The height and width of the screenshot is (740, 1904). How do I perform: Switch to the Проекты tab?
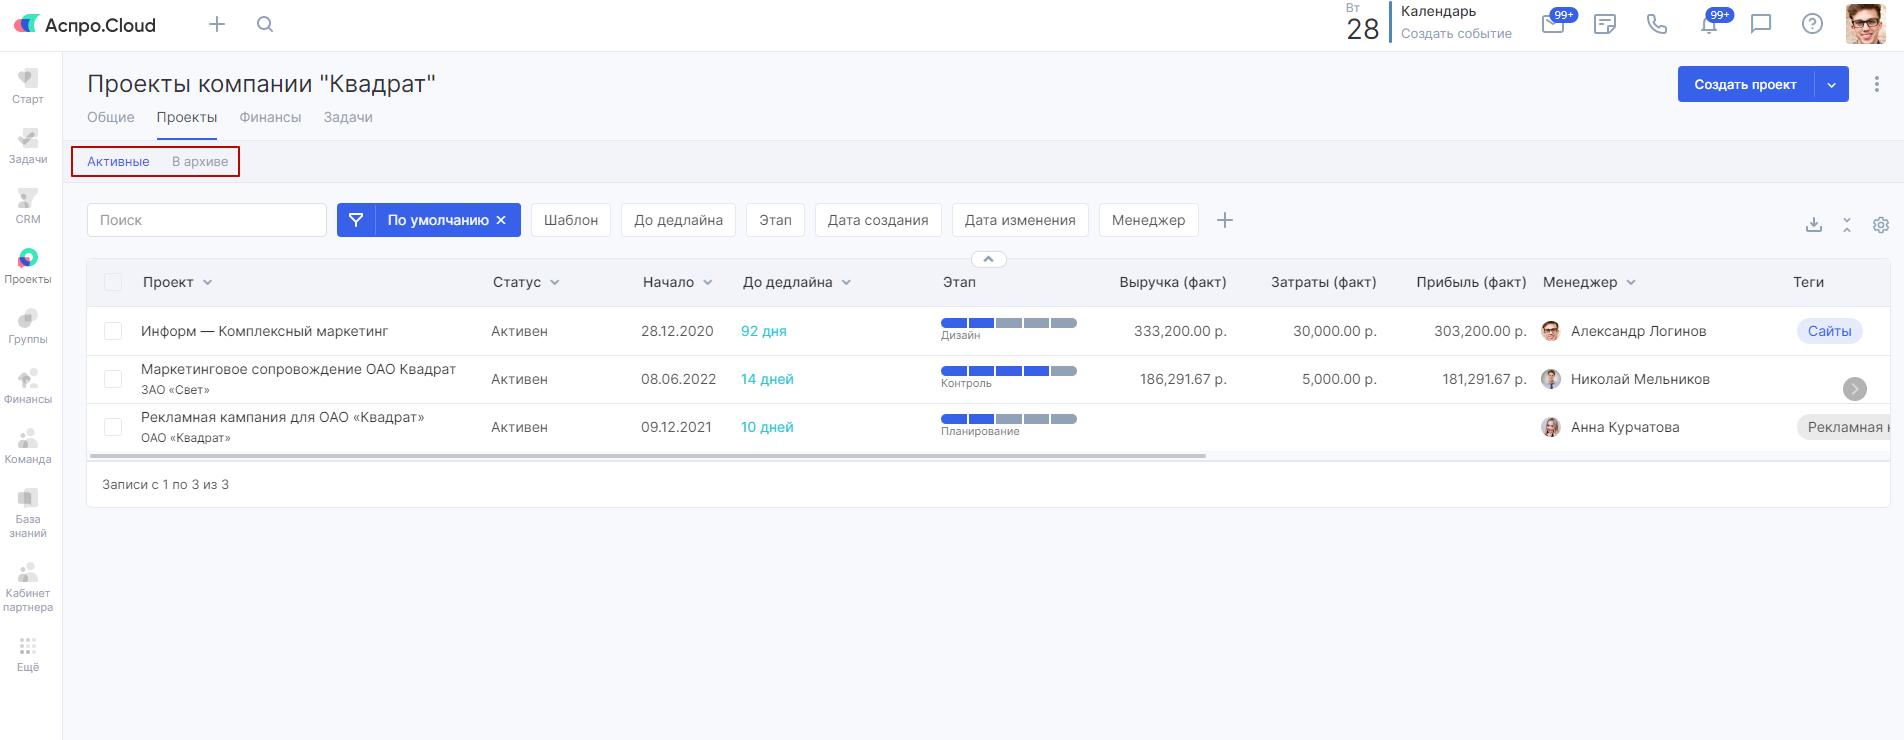click(x=187, y=117)
